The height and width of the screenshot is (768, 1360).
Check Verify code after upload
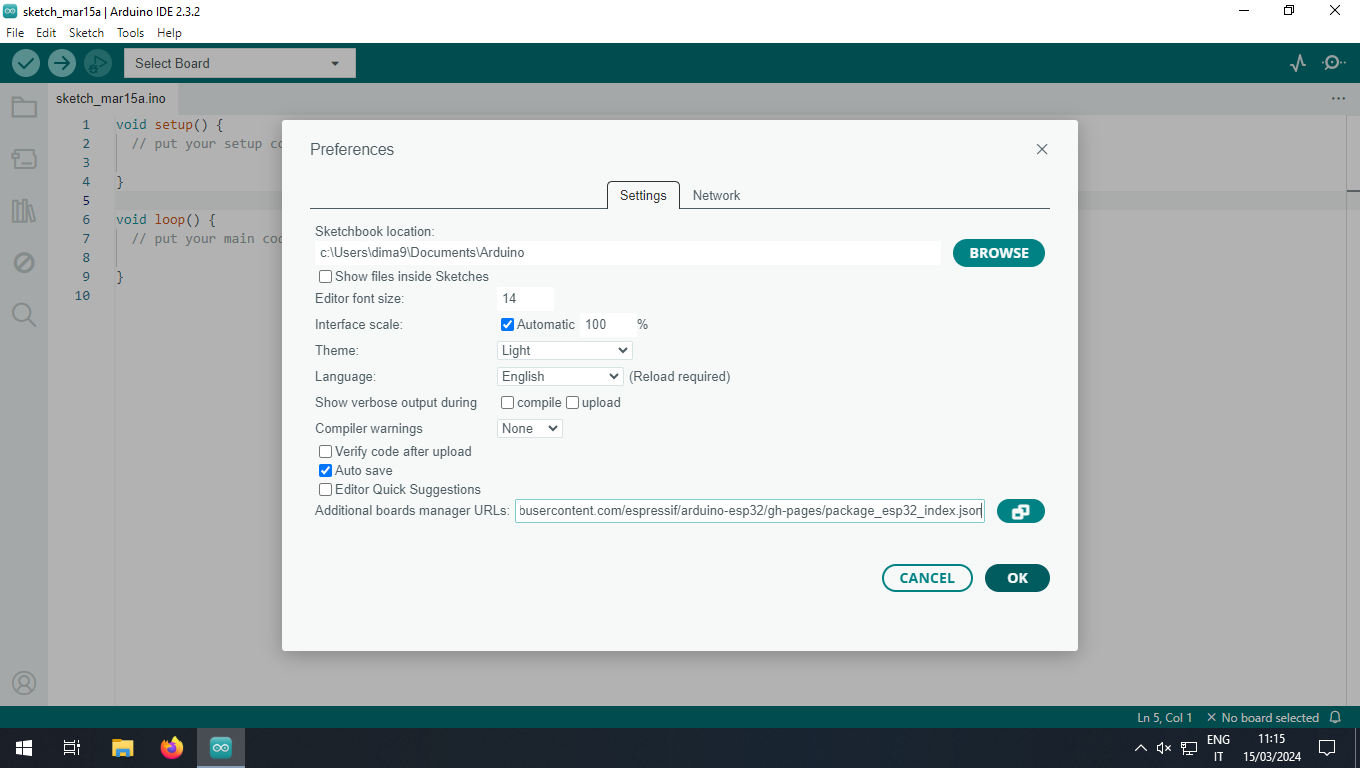(325, 451)
